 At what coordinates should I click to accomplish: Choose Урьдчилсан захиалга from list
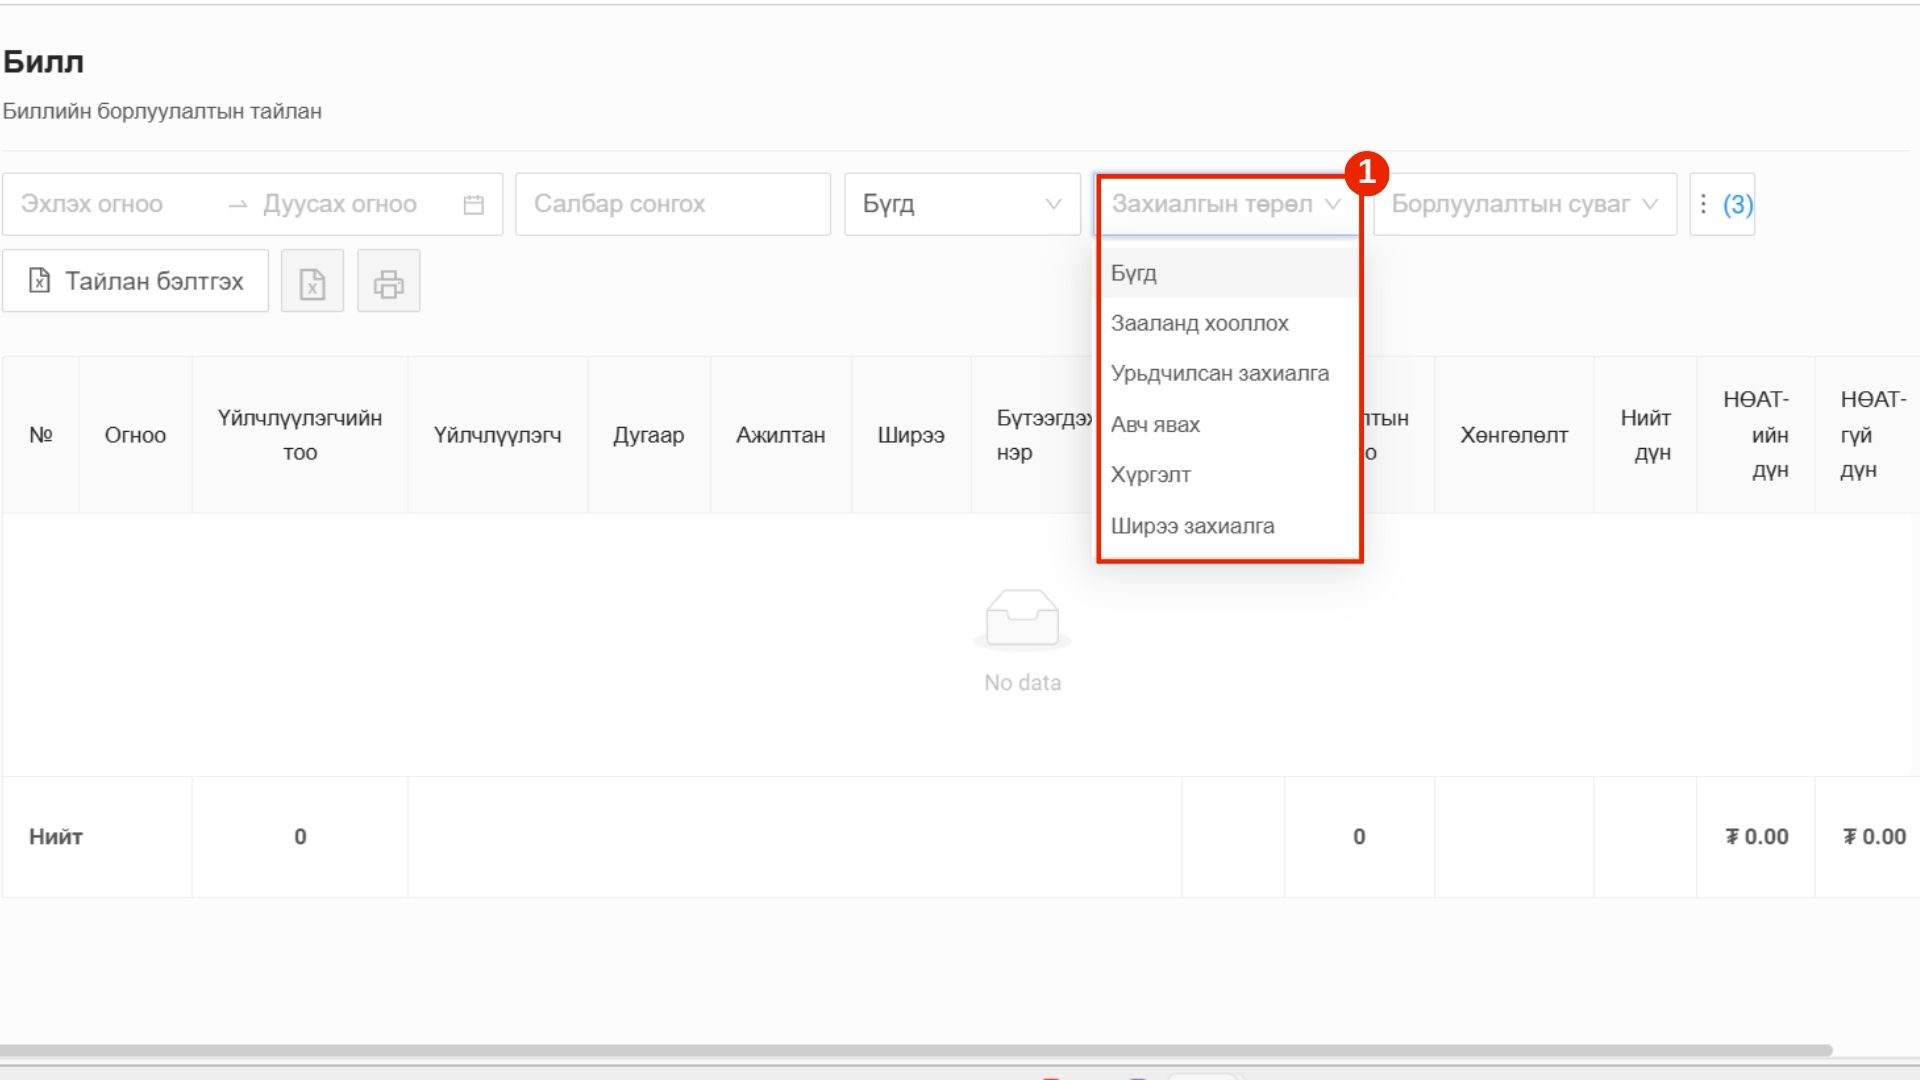point(1219,373)
